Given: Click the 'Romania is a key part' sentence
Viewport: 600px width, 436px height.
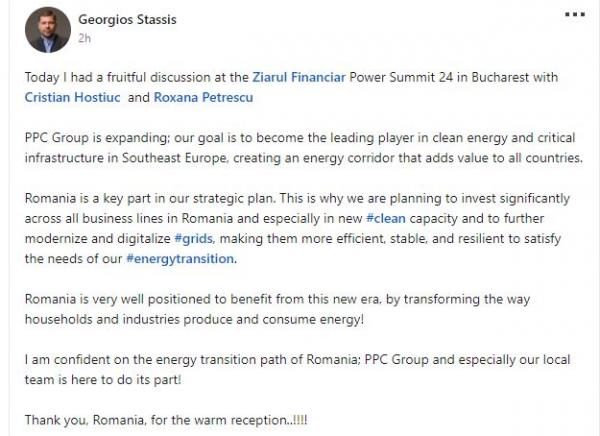Looking at the screenshot, I should click(150, 199).
